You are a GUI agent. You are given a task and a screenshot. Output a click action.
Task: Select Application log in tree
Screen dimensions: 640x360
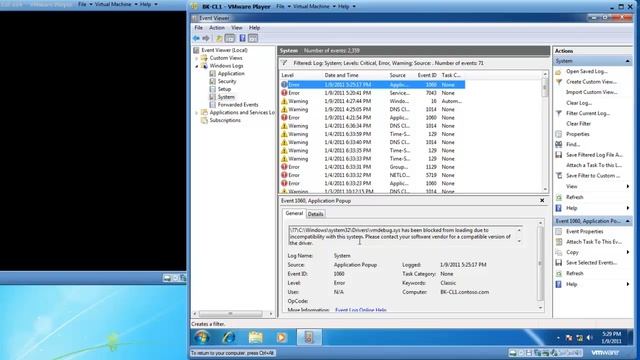pos(231,73)
